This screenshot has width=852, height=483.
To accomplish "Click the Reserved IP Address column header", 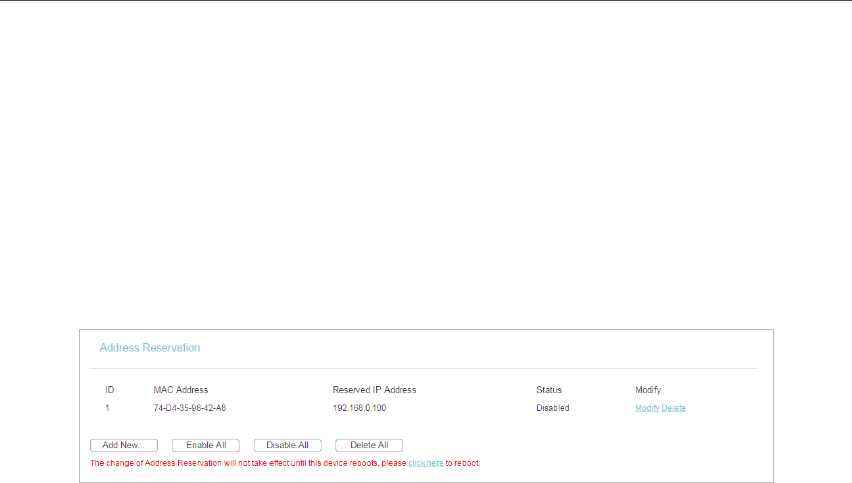I will tap(374, 390).
